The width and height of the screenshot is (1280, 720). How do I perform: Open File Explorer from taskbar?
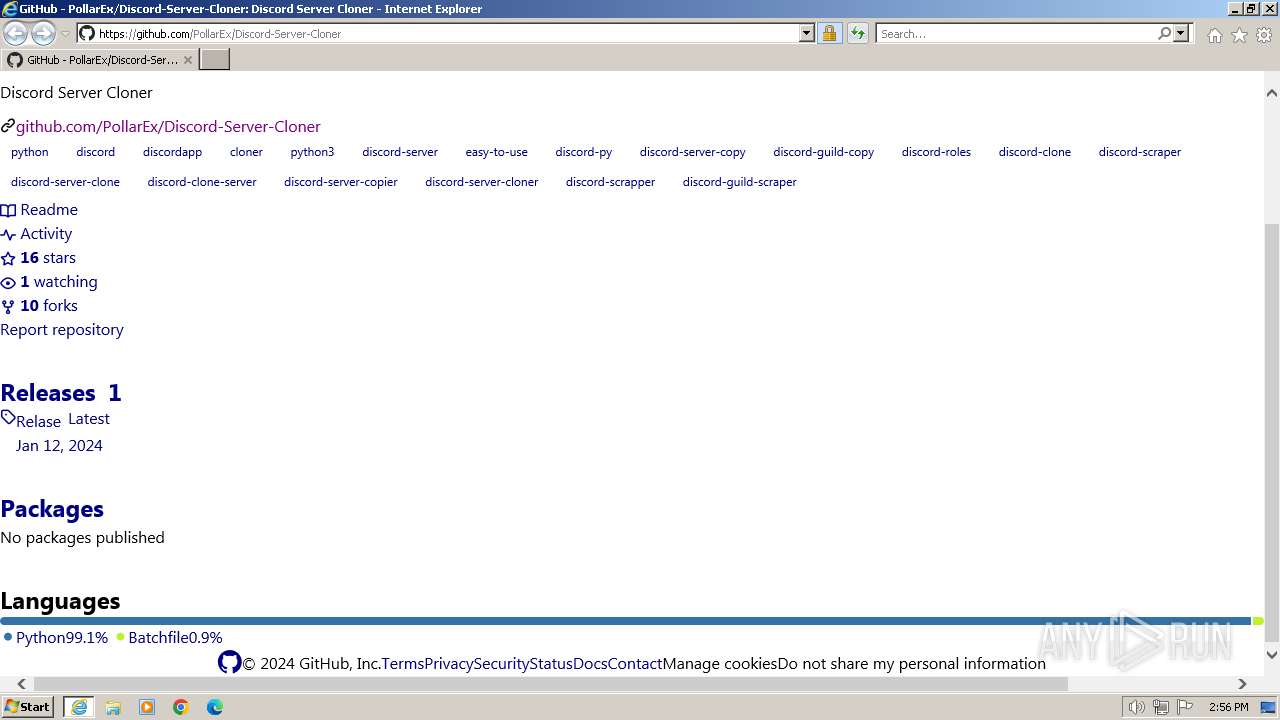(x=113, y=707)
